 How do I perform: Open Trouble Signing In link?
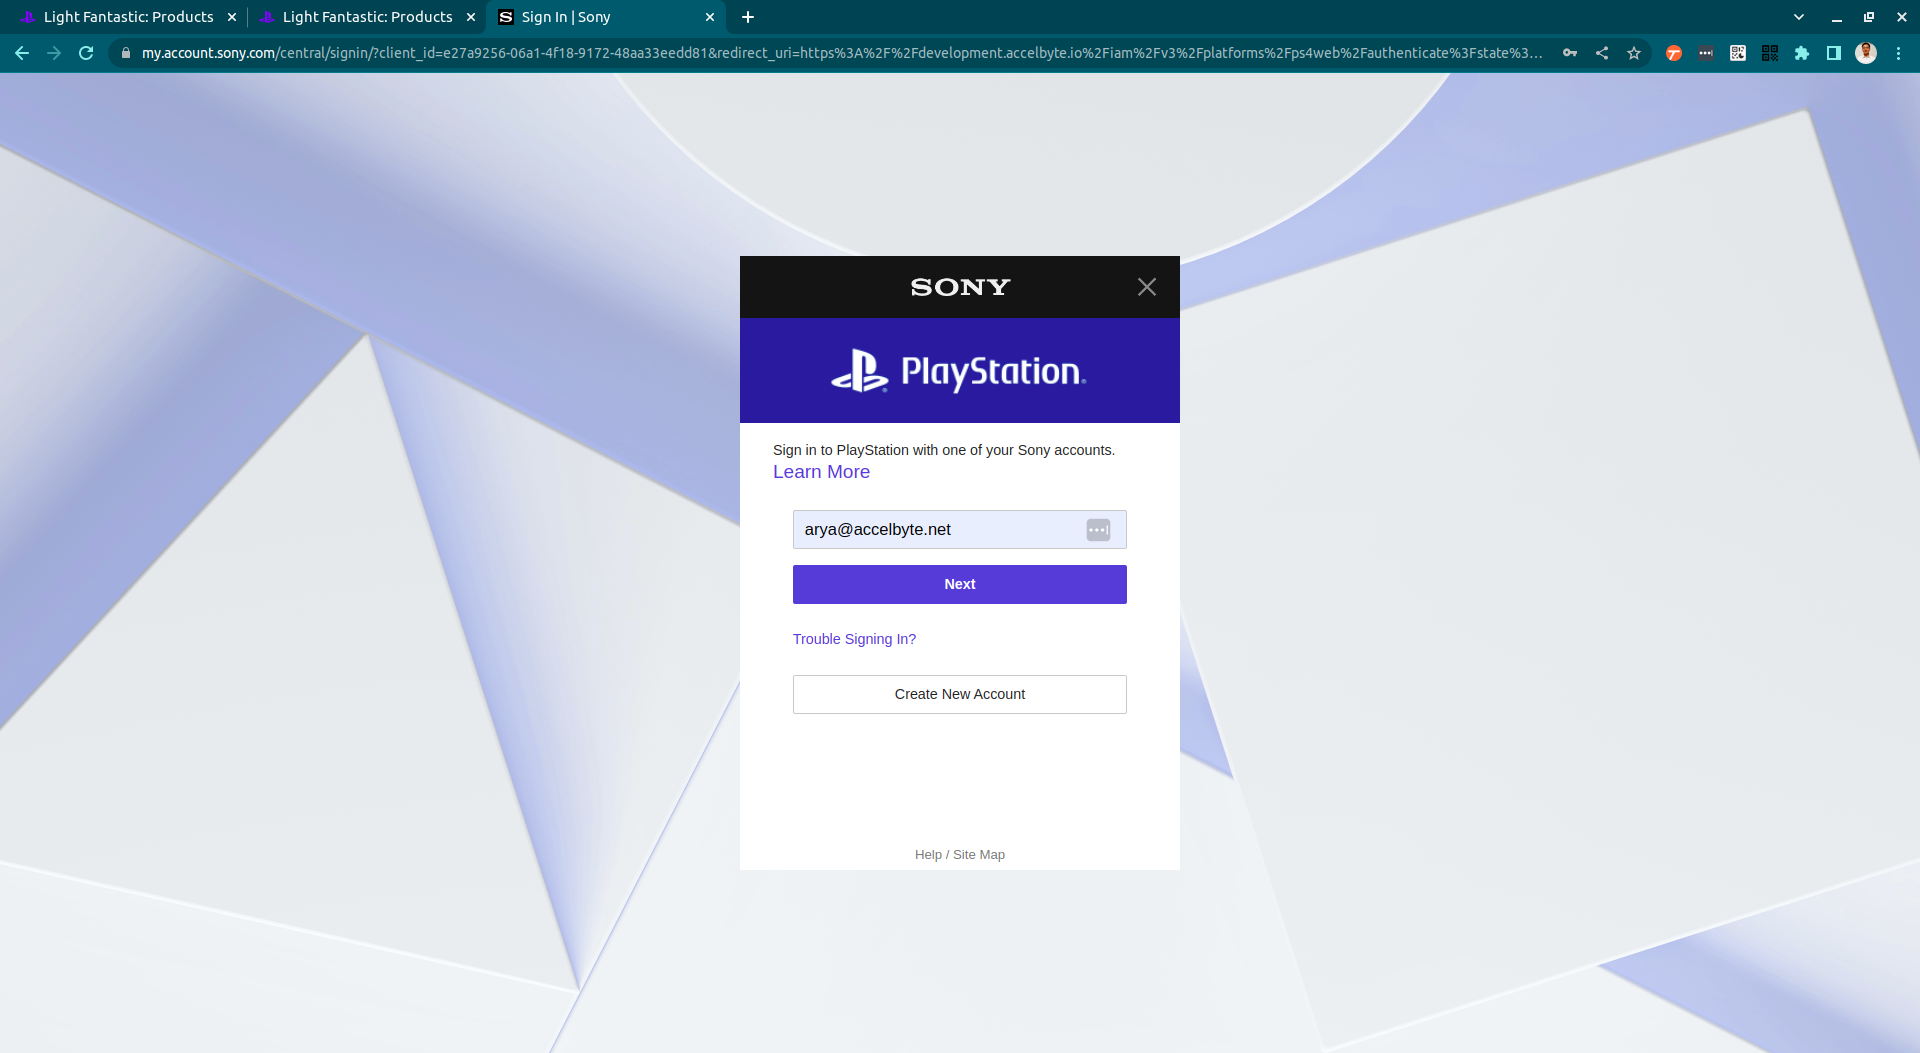coord(854,639)
